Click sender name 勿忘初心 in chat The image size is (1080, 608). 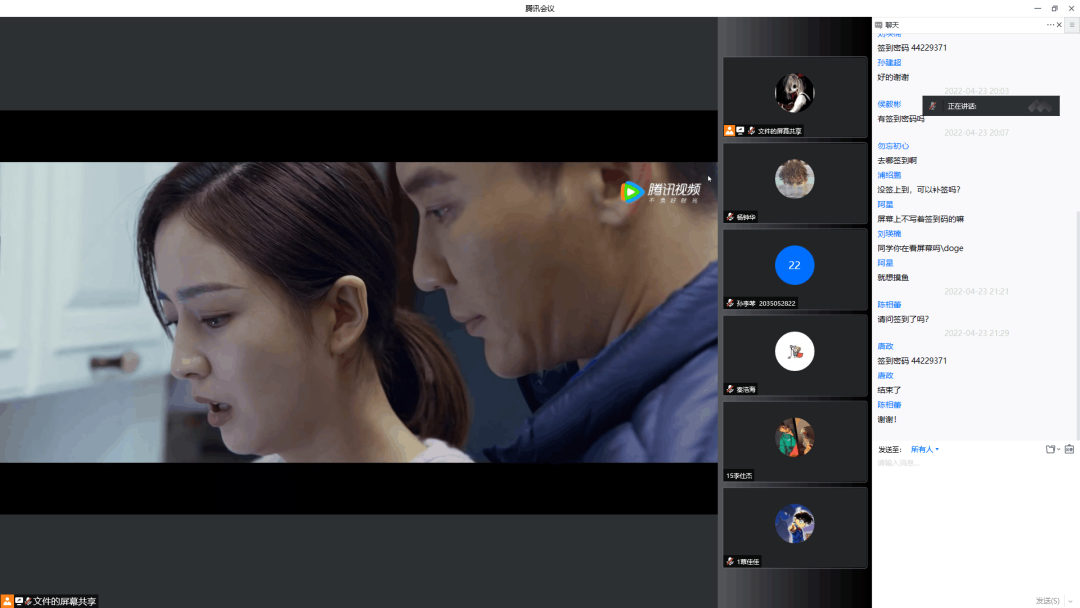(893, 146)
